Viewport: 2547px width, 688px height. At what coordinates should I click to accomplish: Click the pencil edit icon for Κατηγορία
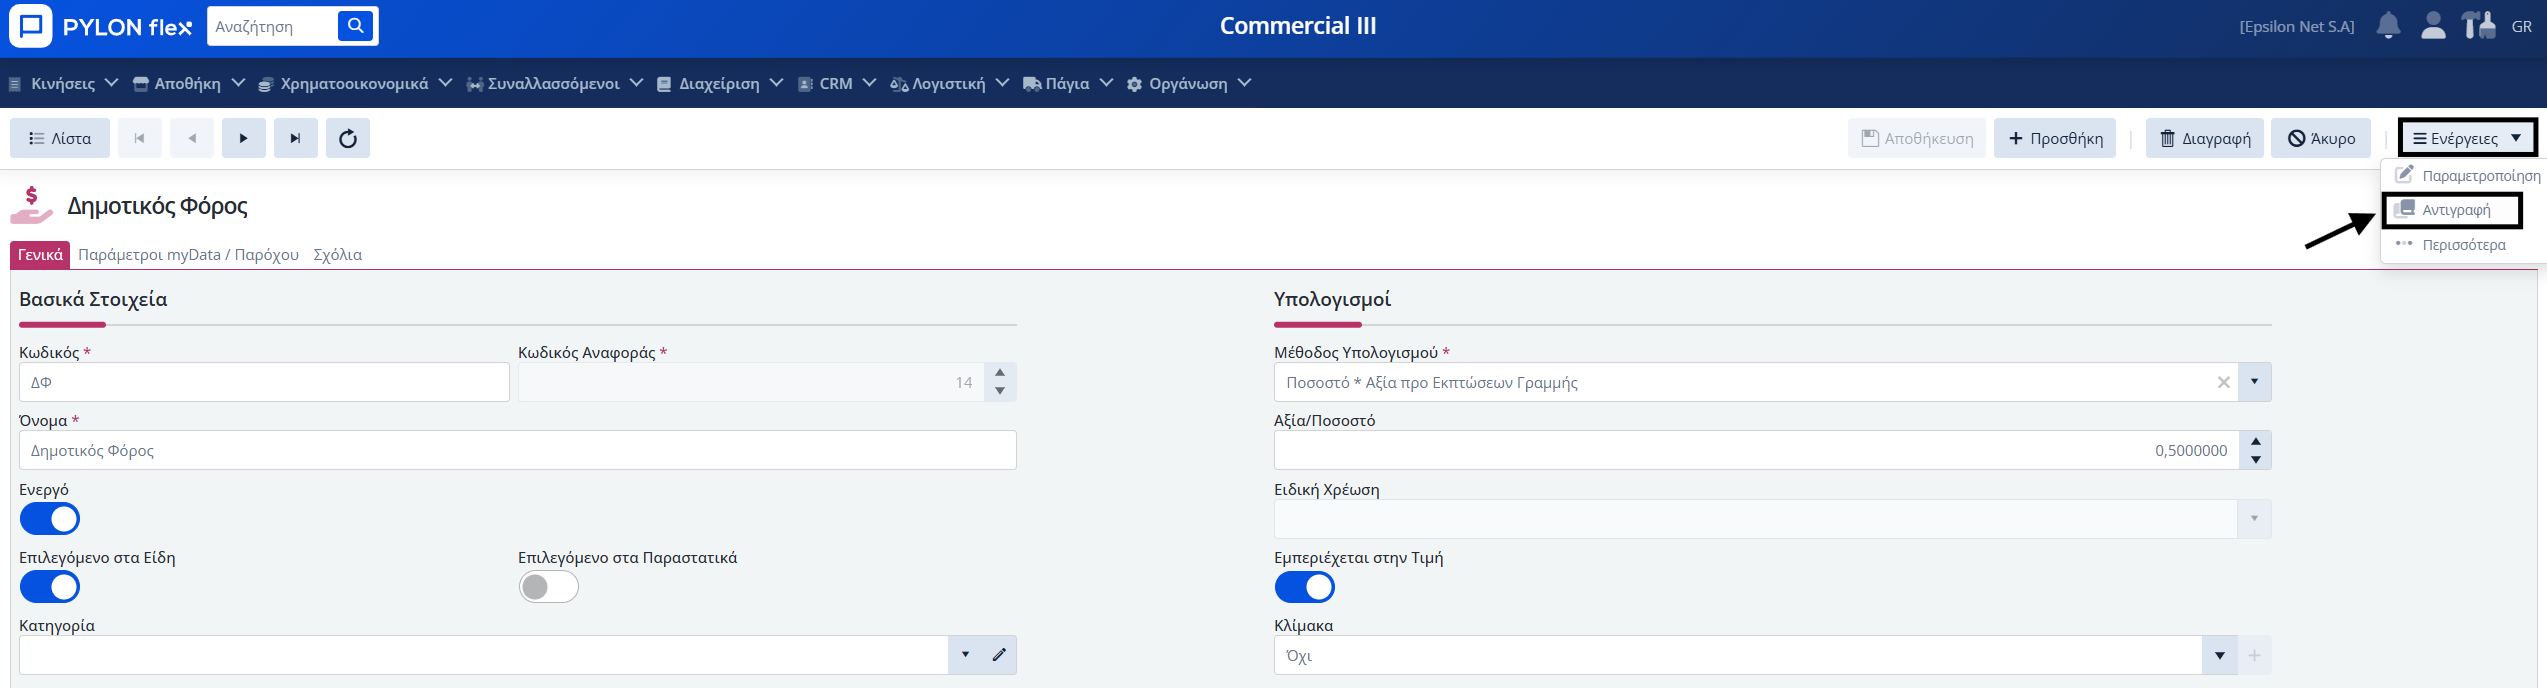(999, 655)
